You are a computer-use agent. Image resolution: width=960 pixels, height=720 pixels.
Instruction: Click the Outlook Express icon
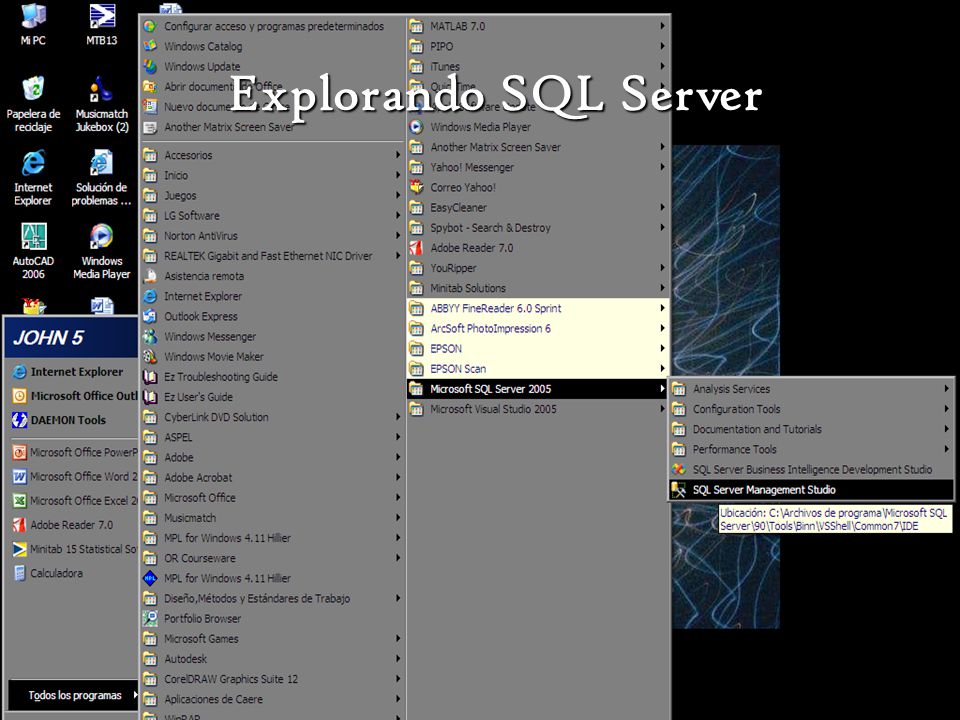[150, 317]
